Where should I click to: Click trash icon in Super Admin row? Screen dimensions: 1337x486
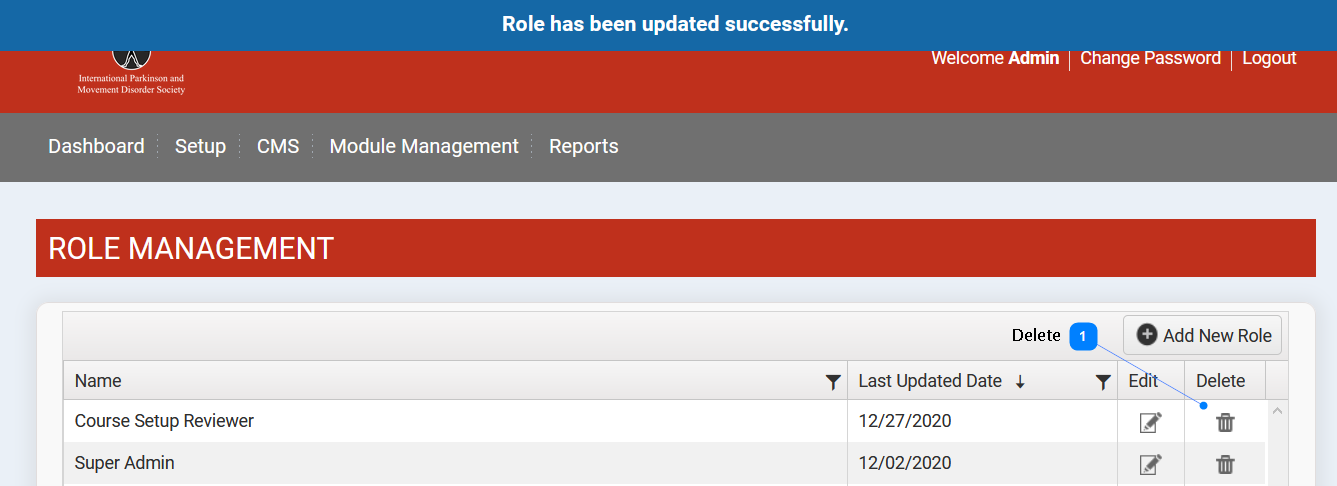pyautogui.click(x=1225, y=464)
